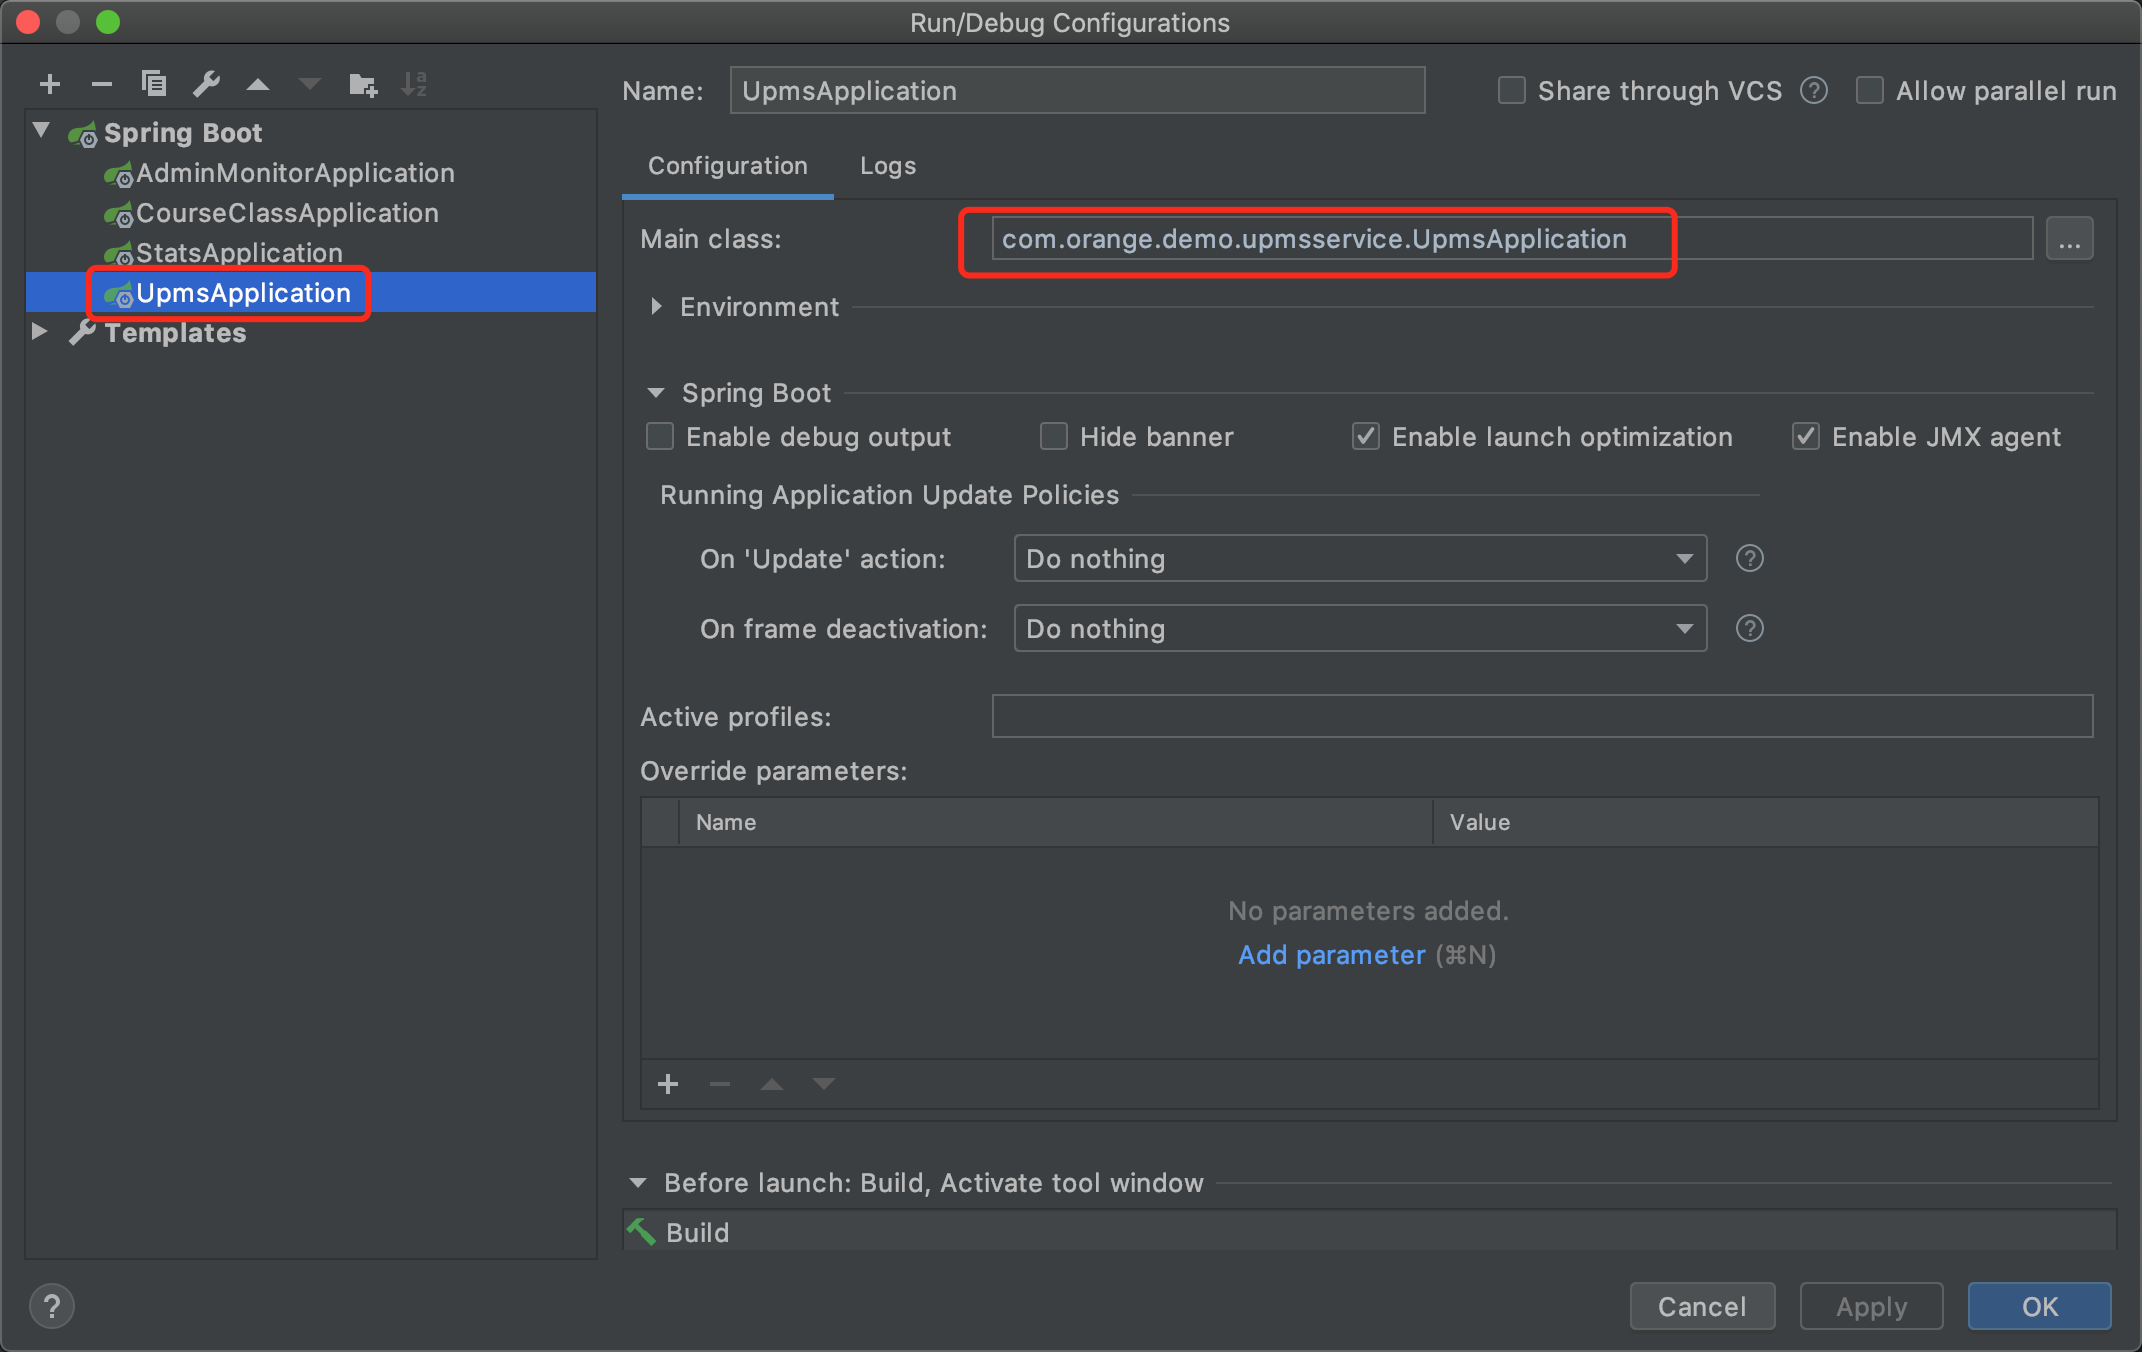Click the Move Up arrow in the left toolbar
2142x1352 pixels.
258,85
